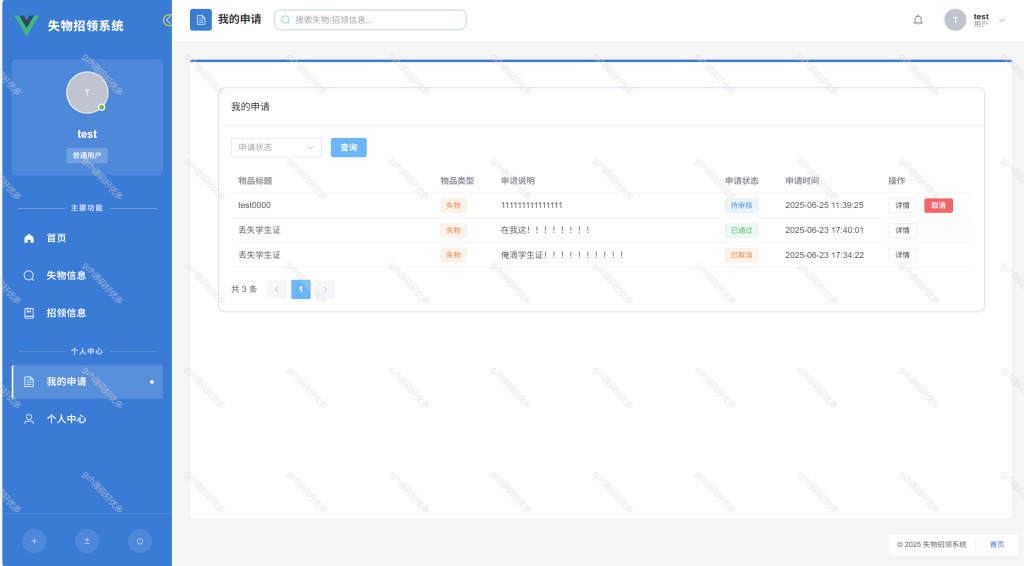Collapse the sidebar with the toggle arrow
This screenshot has height=566, width=1024.
[x=168, y=20]
